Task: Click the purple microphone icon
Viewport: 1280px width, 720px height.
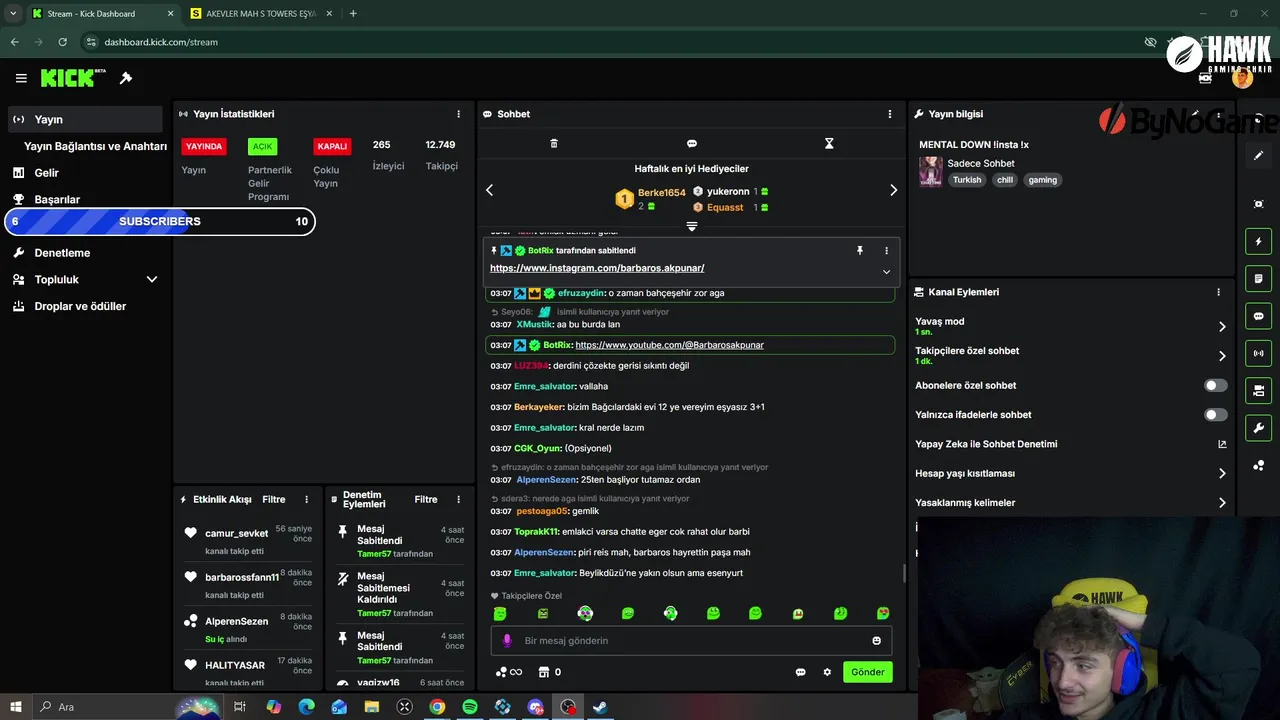Action: [507, 640]
